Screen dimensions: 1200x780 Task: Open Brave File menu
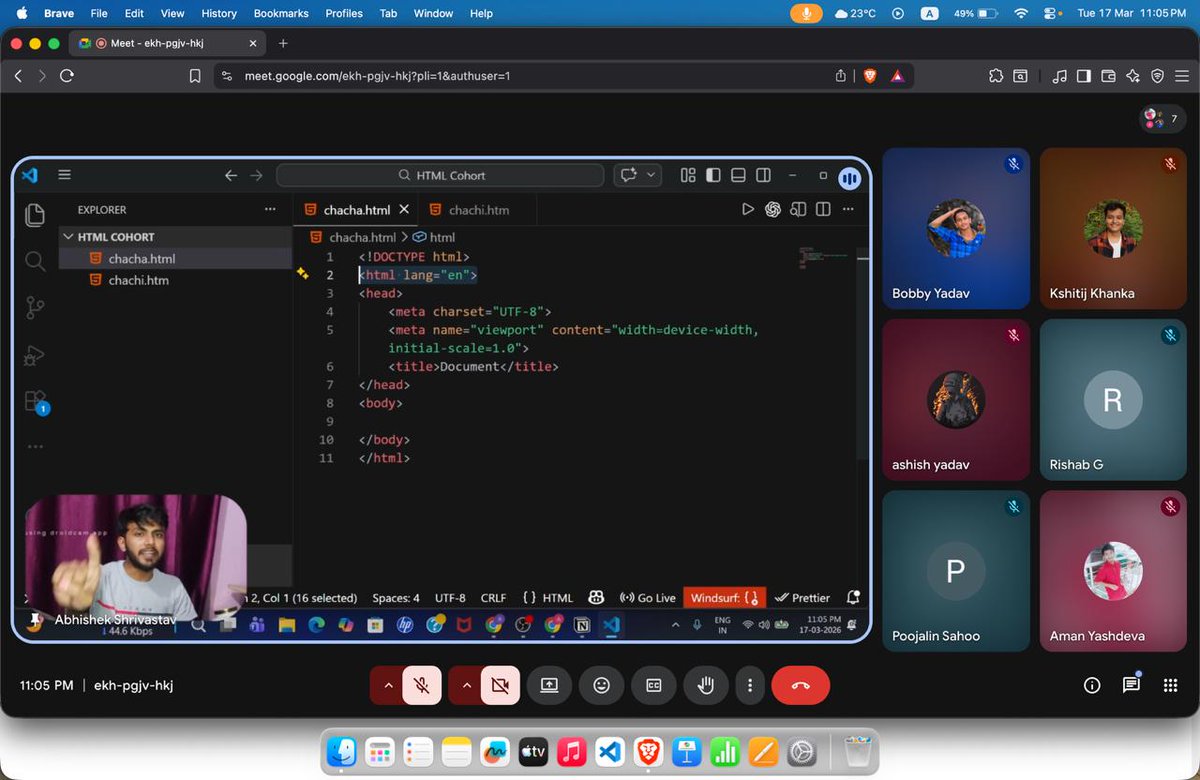(99, 14)
